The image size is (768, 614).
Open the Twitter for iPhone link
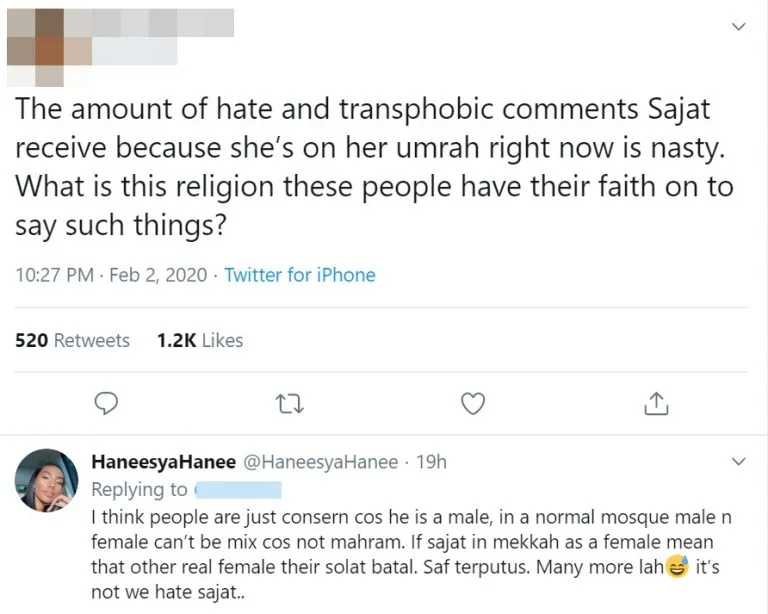(x=300, y=275)
